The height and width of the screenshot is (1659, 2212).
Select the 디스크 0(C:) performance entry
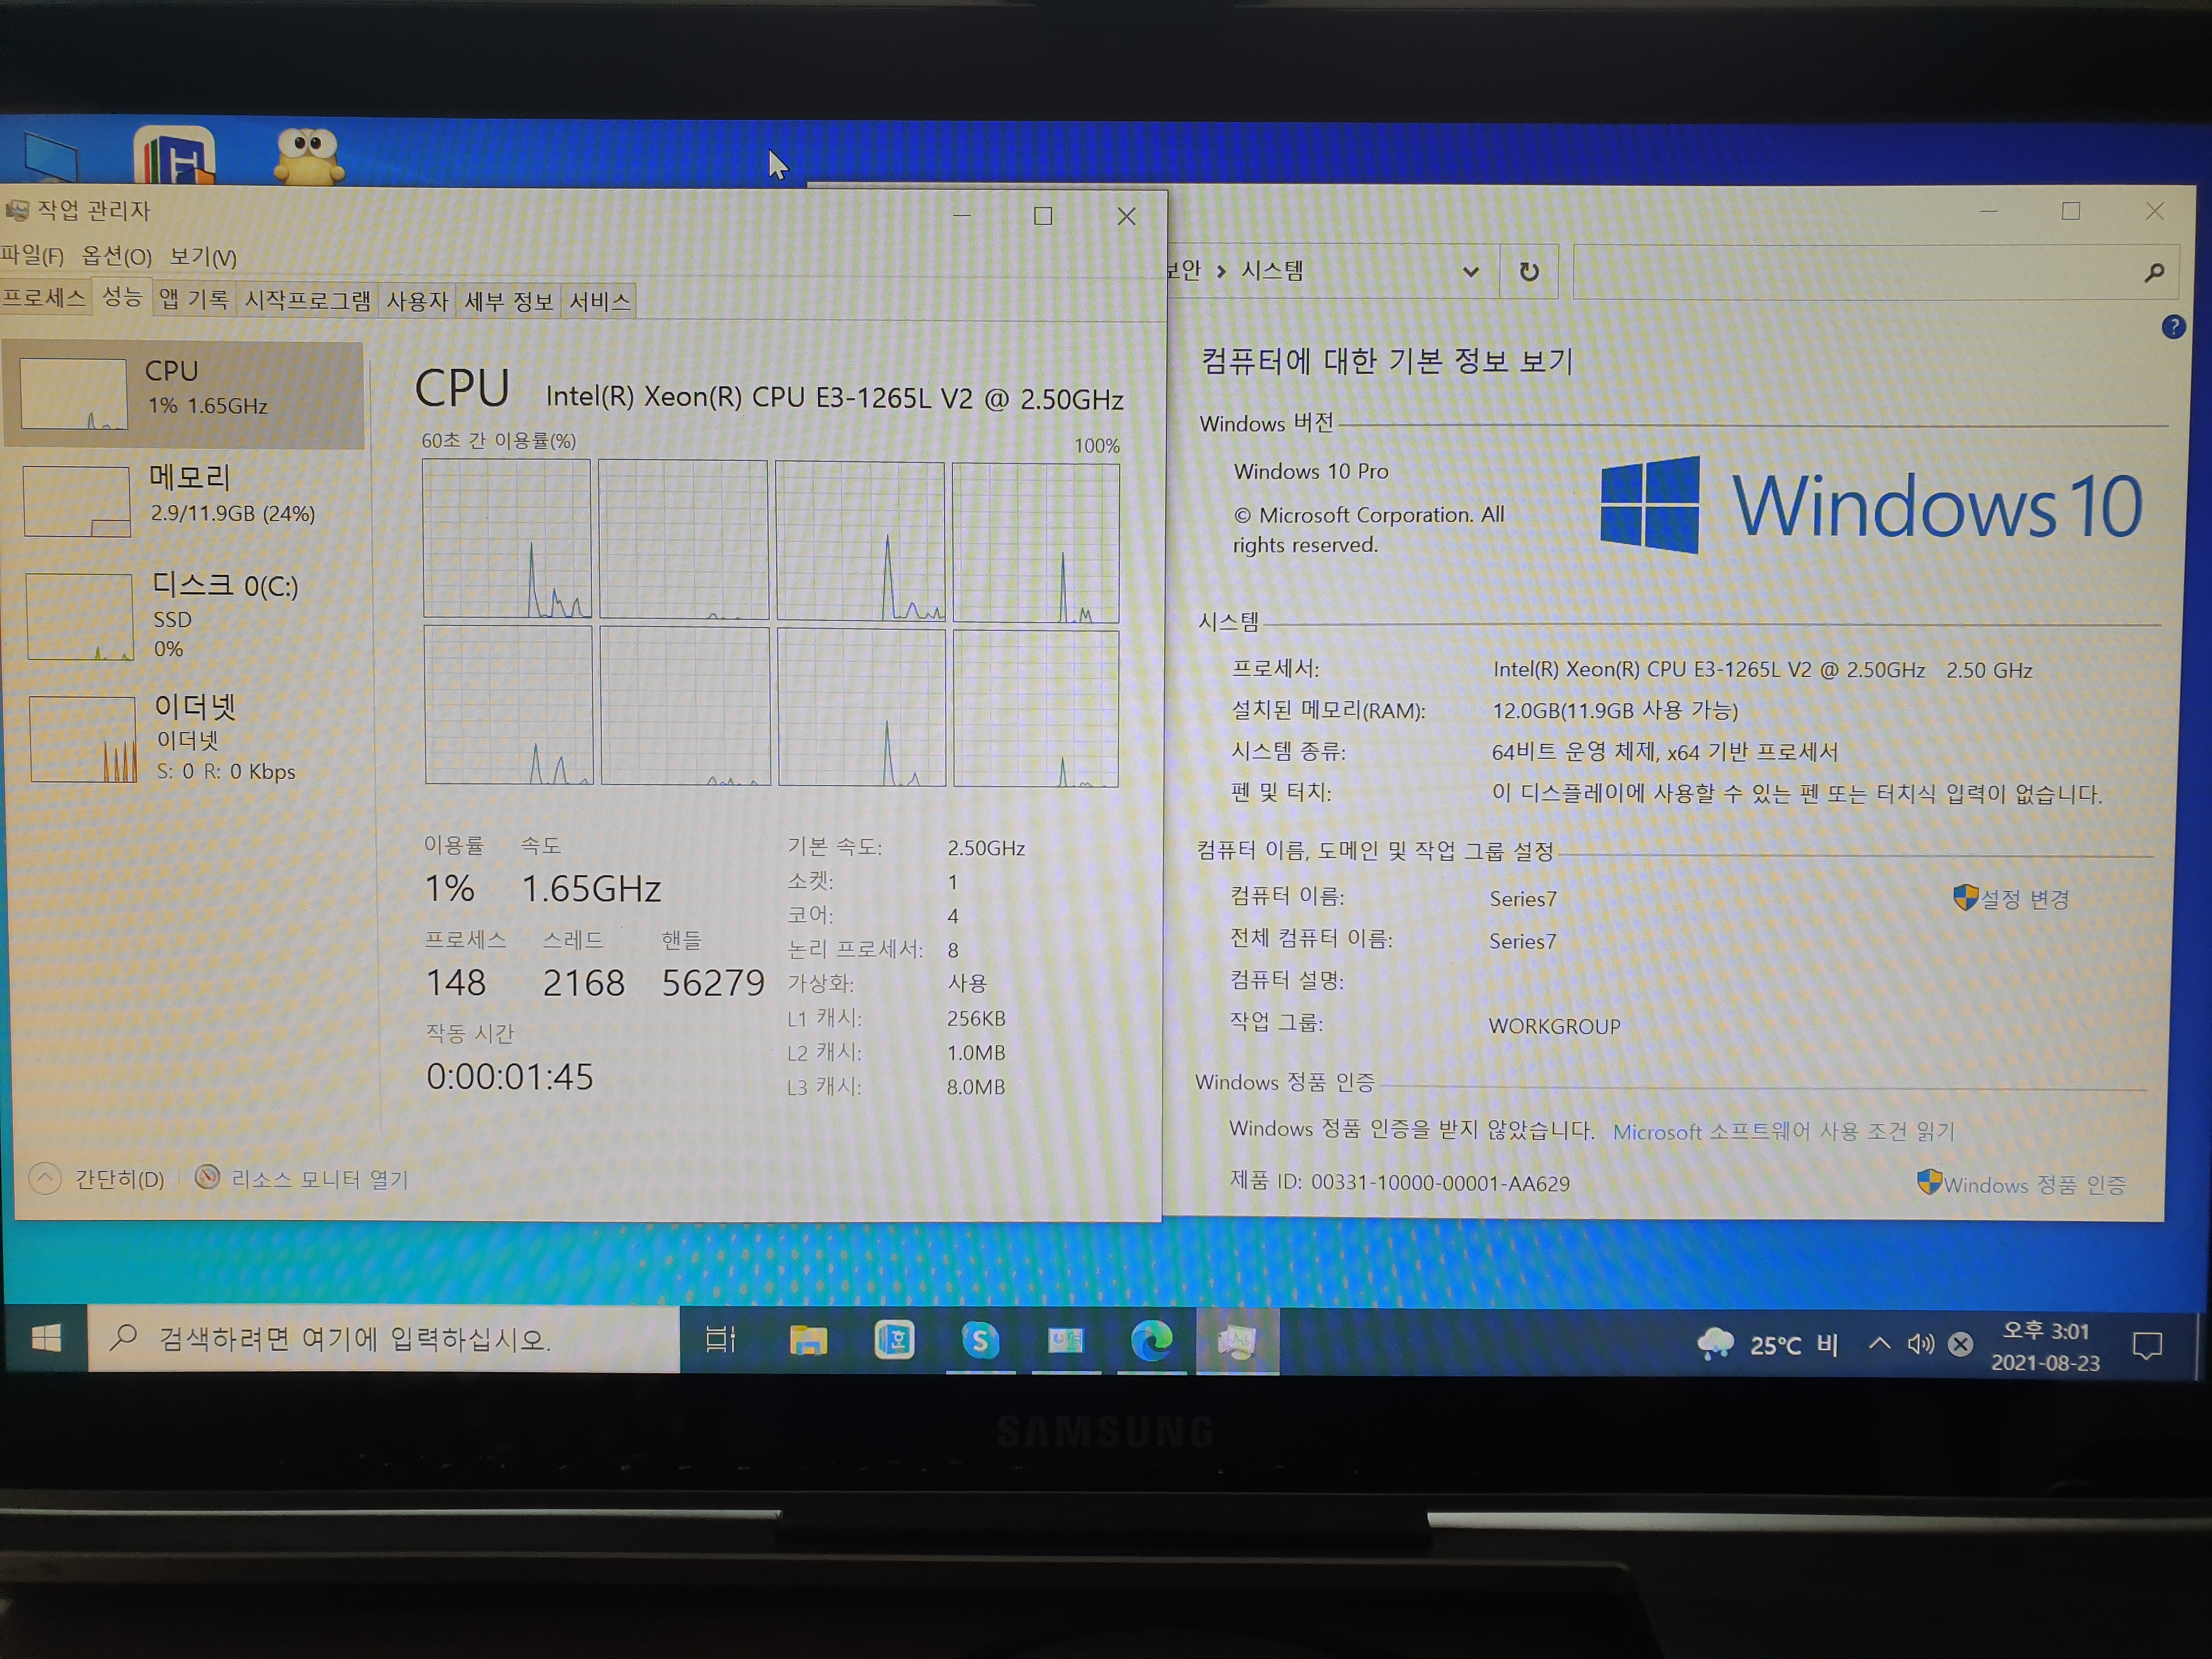click(184, 616)
